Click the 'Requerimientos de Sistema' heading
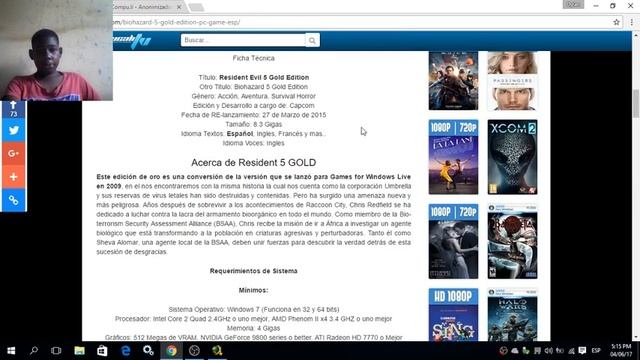Viewport: 640px width, 360px height. coord(253,271)
